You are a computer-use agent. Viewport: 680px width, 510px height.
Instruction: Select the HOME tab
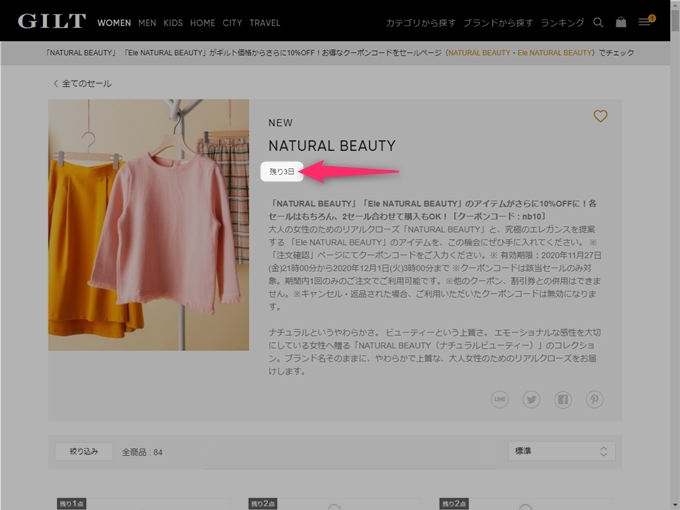(x=203, y=23)
